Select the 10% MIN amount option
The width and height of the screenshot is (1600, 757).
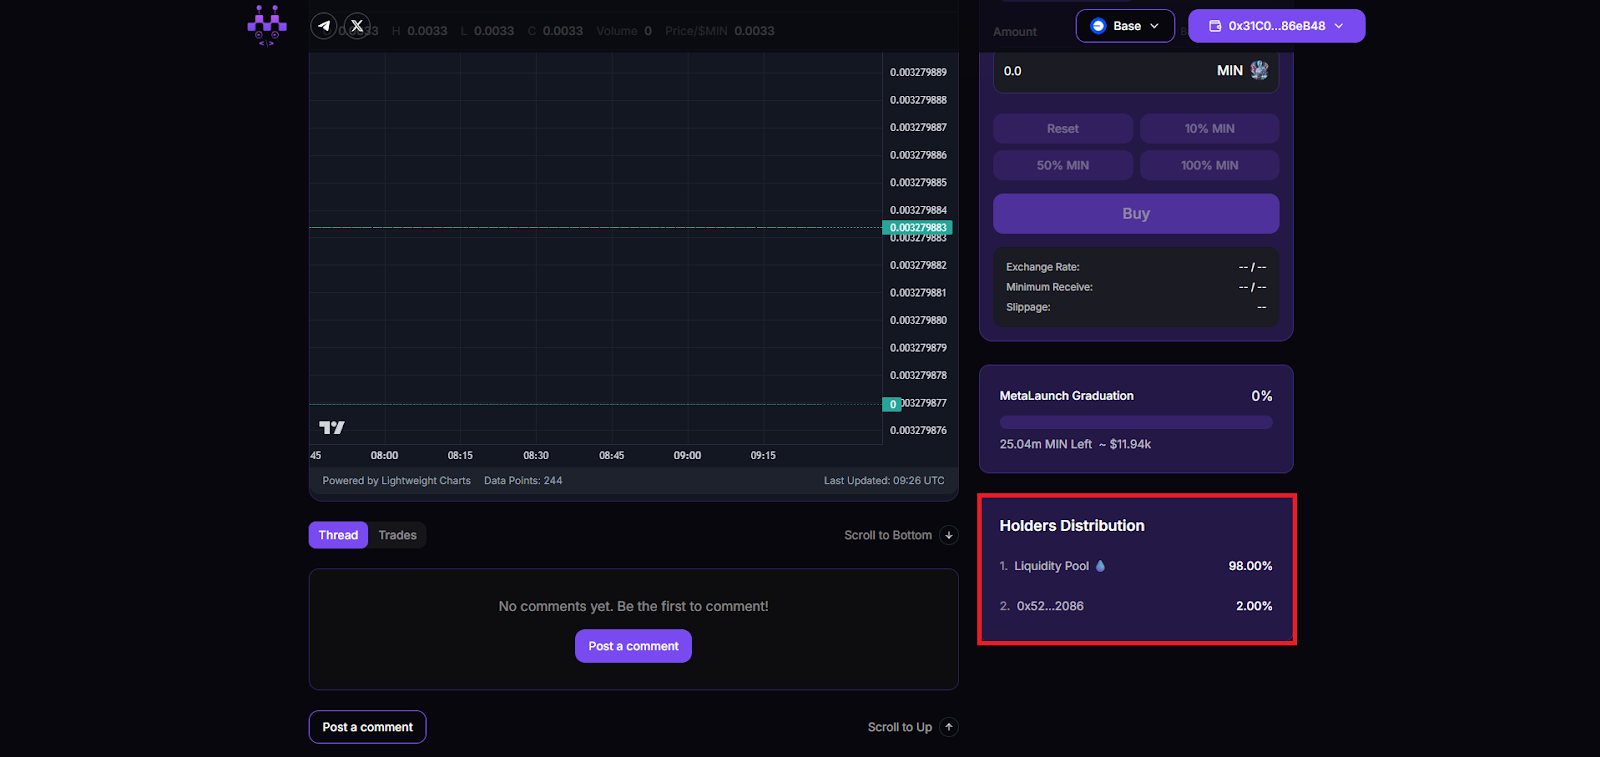[x=1209, y=129]
